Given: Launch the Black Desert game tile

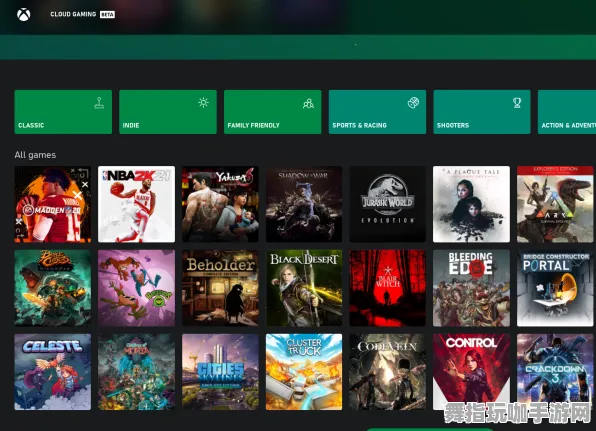Looking at the screenshot, I should pyautogui.click(x=304, y=288).
